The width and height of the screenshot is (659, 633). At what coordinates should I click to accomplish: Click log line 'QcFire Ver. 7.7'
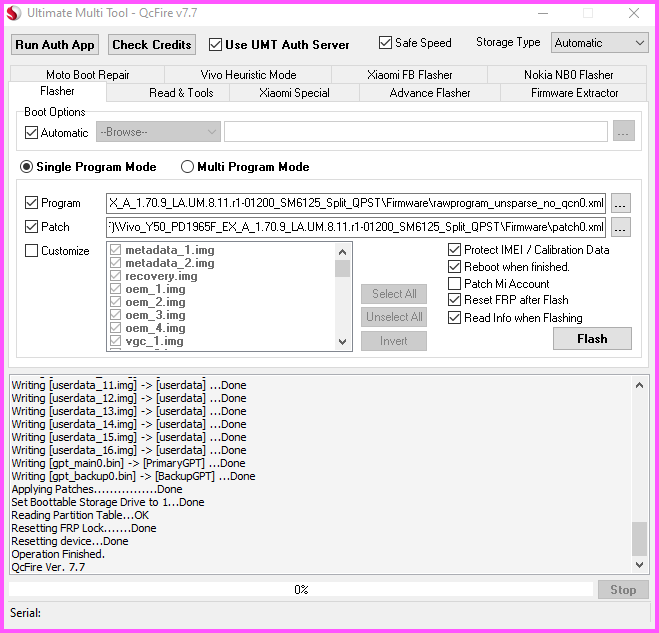click(x=48, y=567)
